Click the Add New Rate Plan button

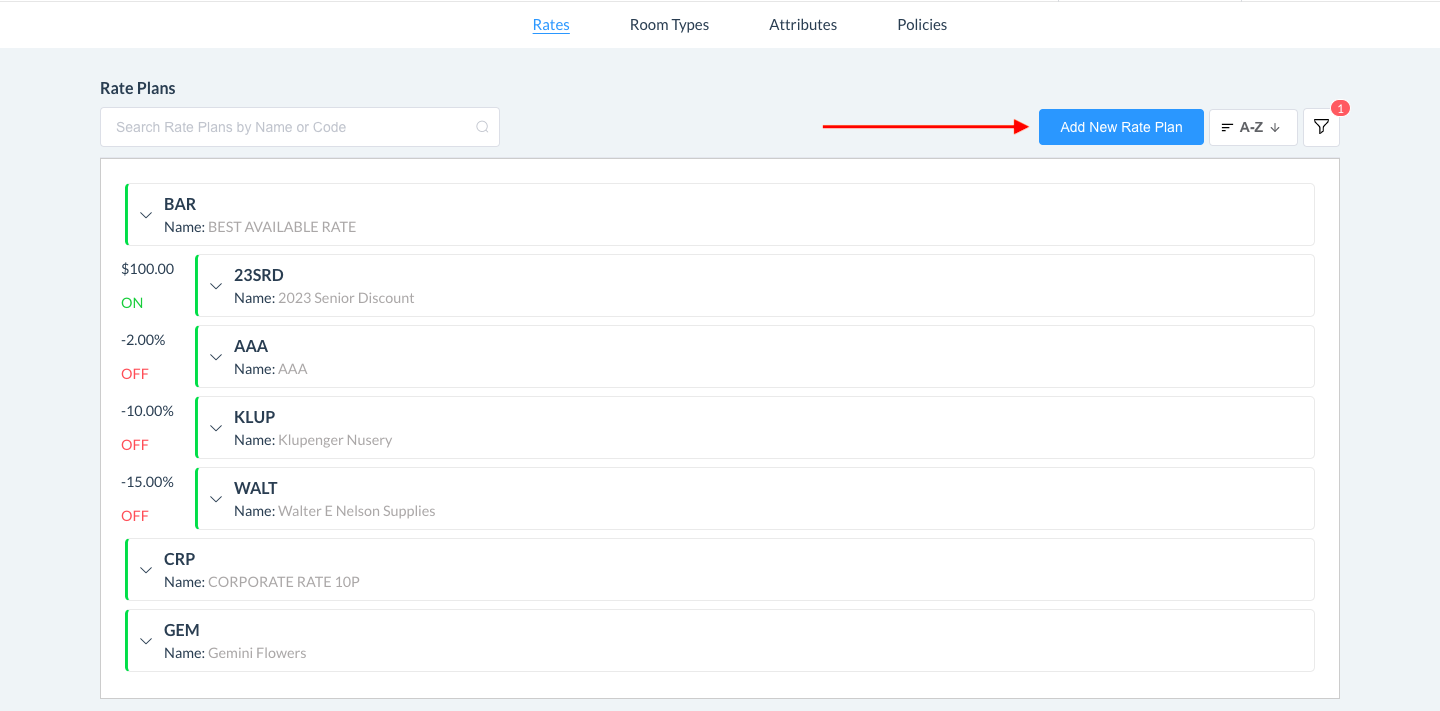[x=1120, y=127]
